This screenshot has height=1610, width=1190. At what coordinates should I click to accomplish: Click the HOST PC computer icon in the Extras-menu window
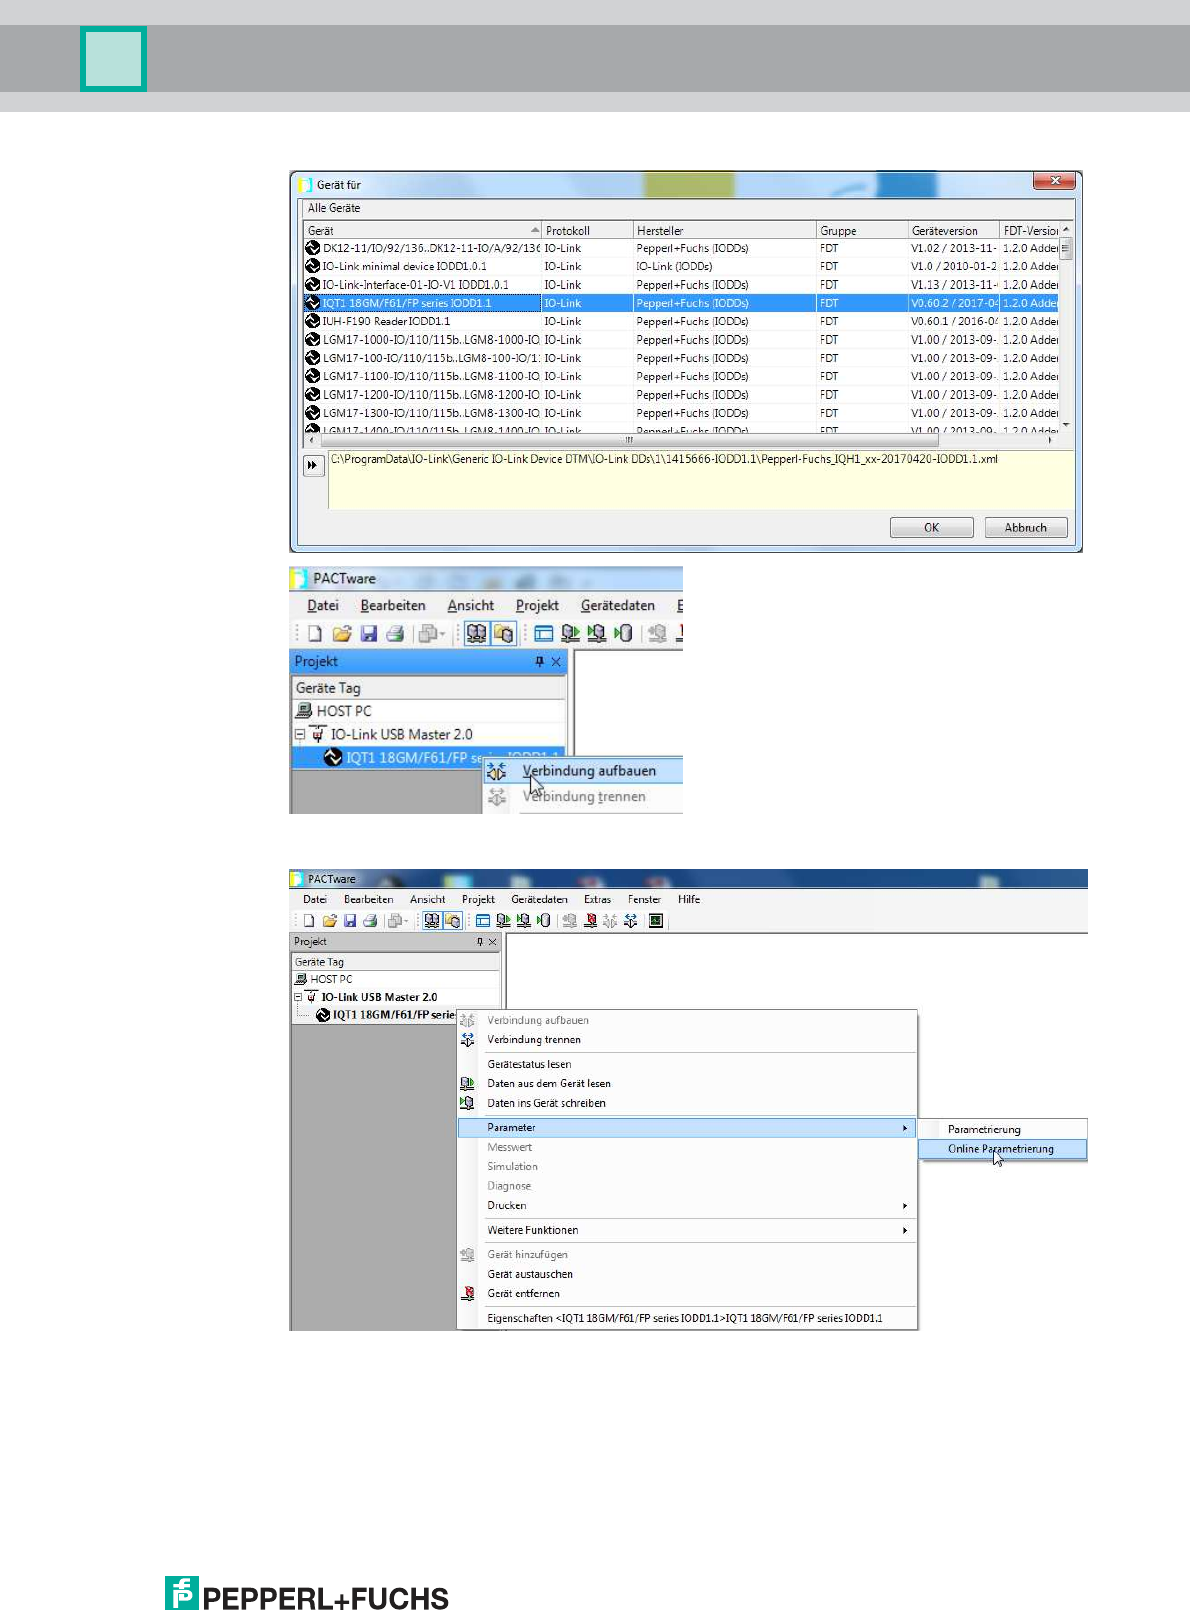(301, 979)
